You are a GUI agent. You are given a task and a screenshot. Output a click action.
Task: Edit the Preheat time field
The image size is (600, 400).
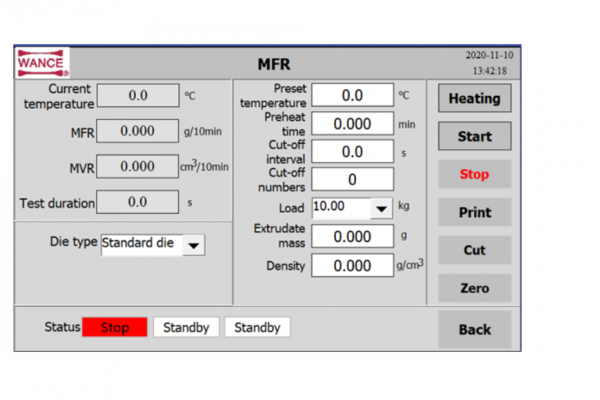[352, 124]
